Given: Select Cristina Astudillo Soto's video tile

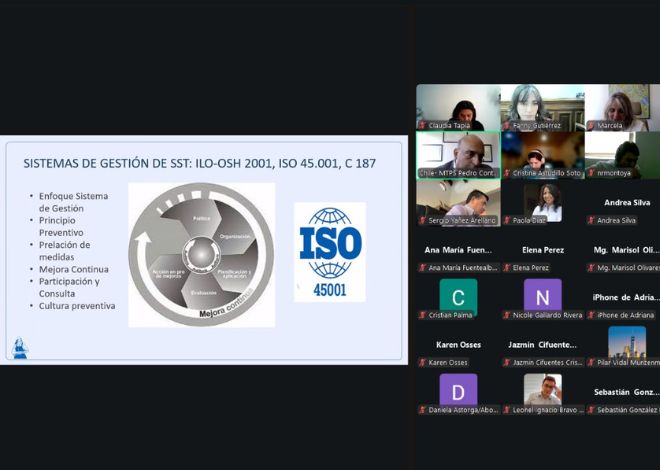Looking at the screenshot, I should pos(542,155).
